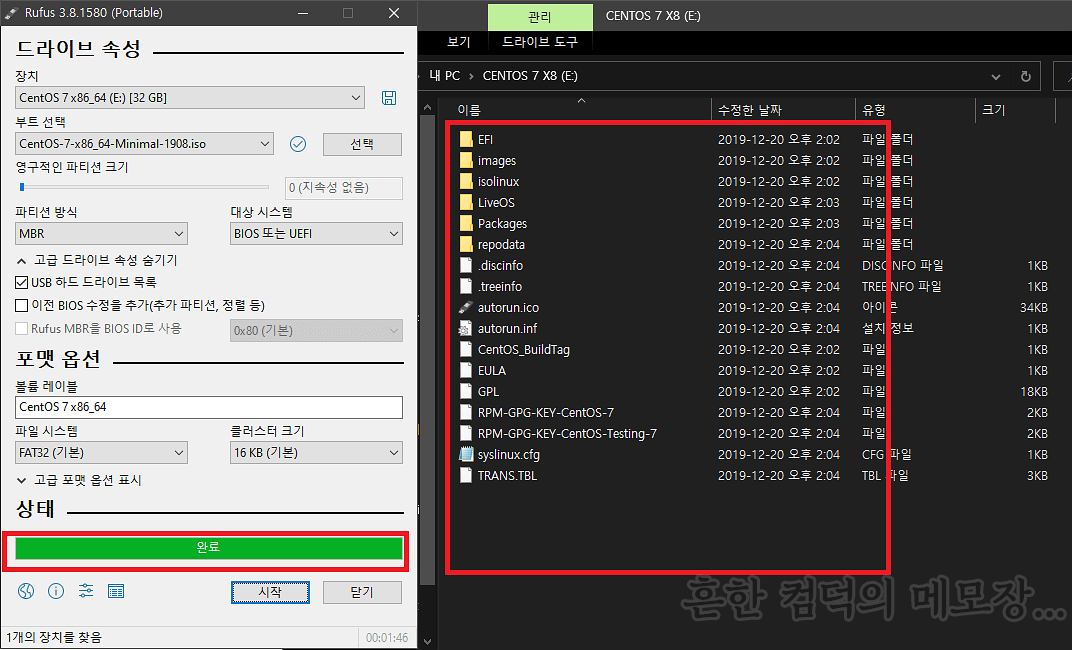1072x650 pixels.
Task: Open Rufus language globe icon
Action: (26, 591)
